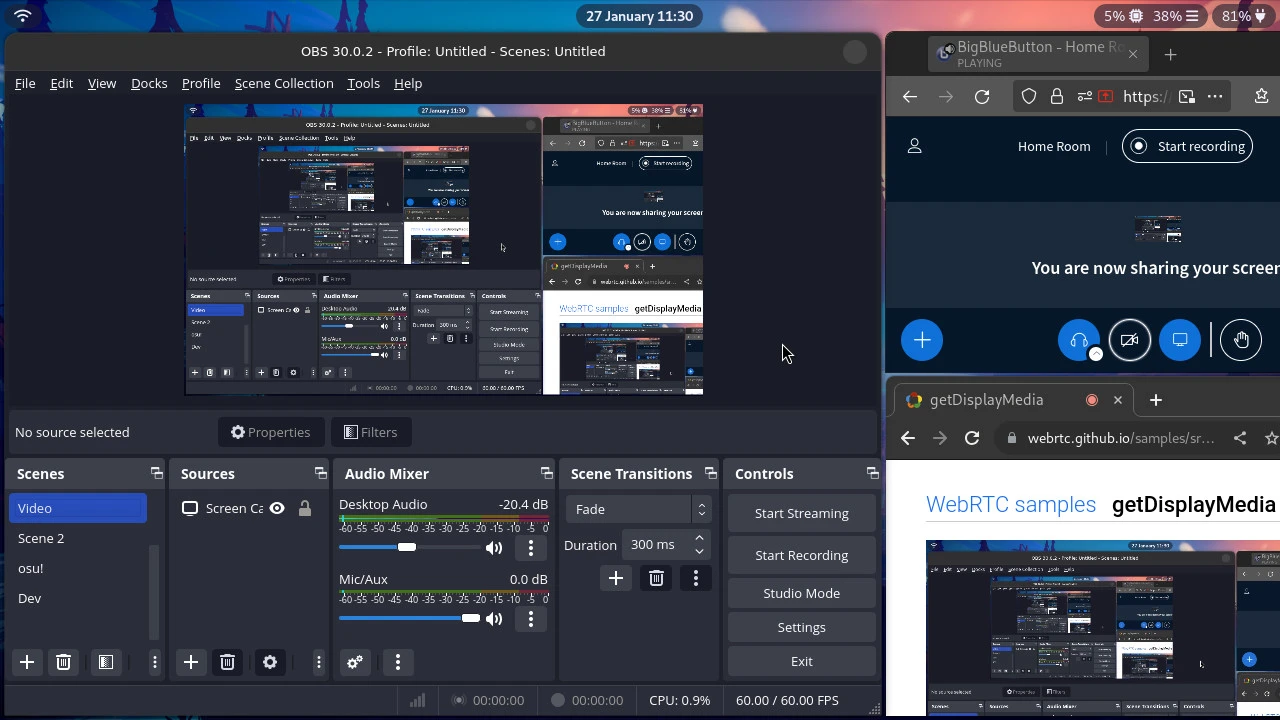The image size is (1280, 720).
Task: Float the Controls dock
Action: [x=872, y=473]
